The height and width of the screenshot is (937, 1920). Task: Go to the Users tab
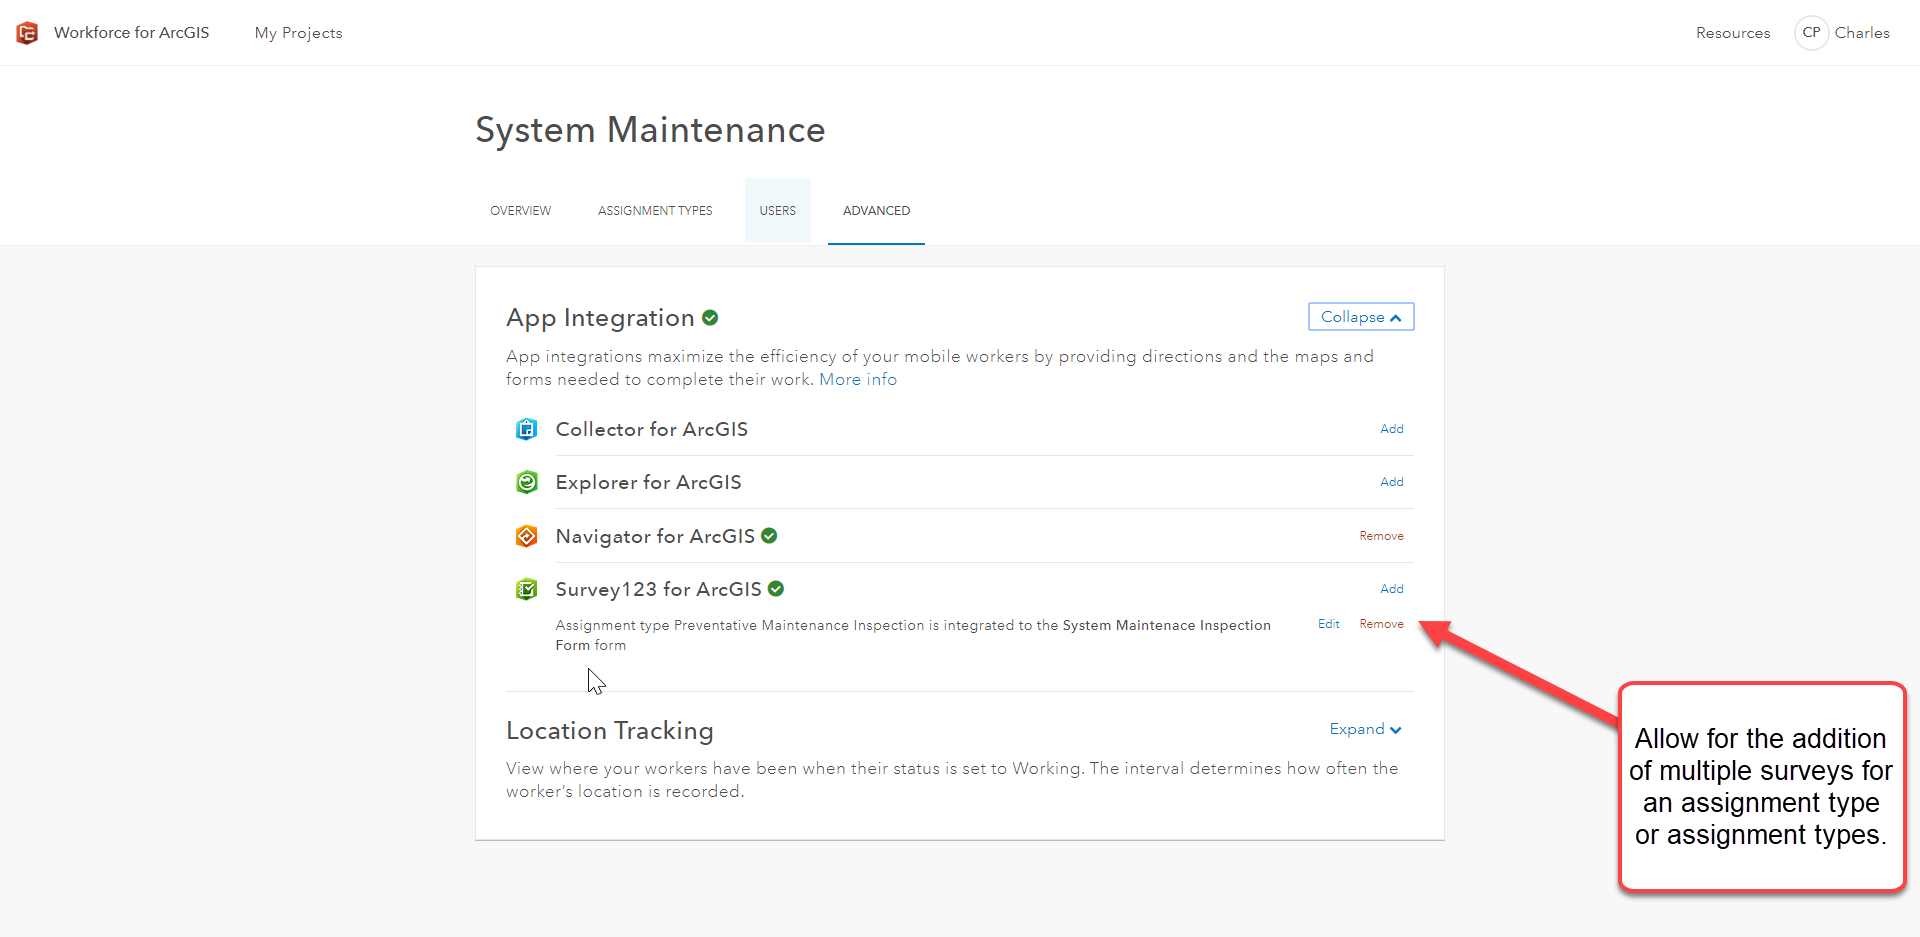[x=778, y=211]
